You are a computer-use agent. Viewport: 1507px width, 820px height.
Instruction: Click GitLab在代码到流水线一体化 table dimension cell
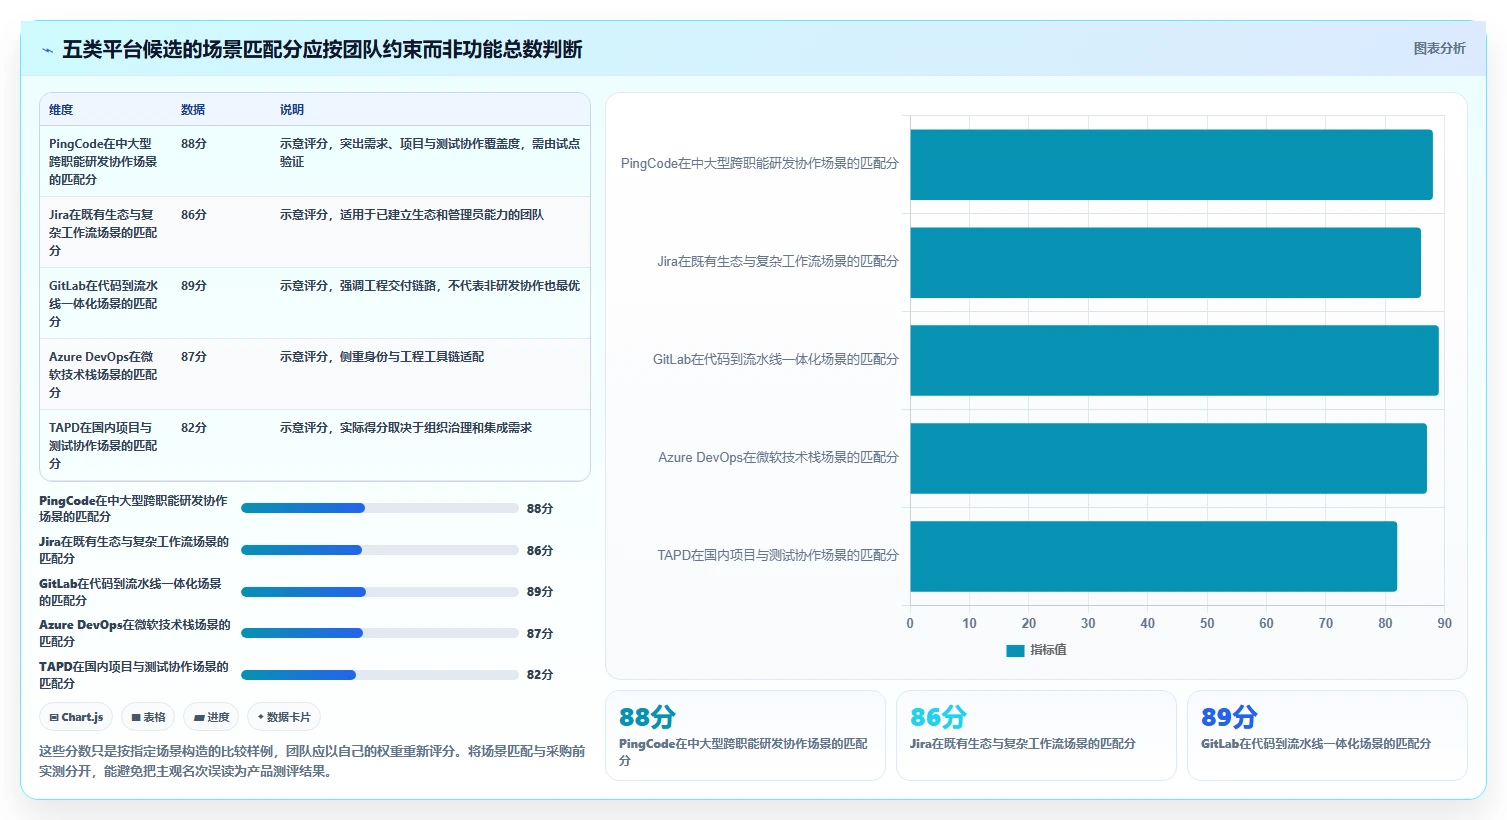[104, 304]
